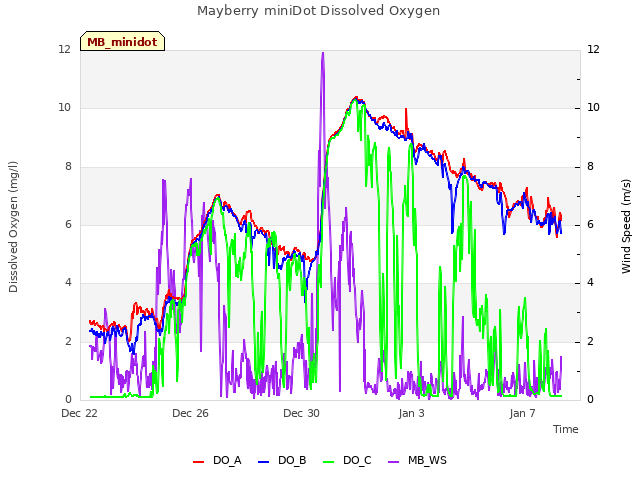Click the Jan 3 x-axis tick label
The width and height of the screenshot is (640, 480).
coord(411,413)
